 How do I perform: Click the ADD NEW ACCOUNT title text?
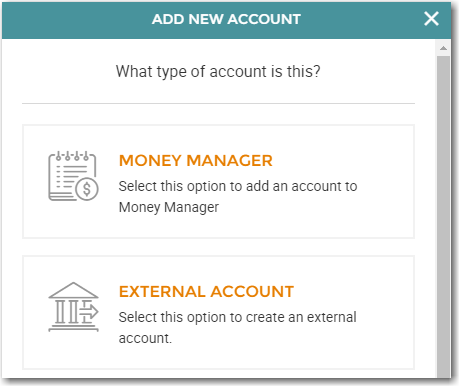coord(226,19)
